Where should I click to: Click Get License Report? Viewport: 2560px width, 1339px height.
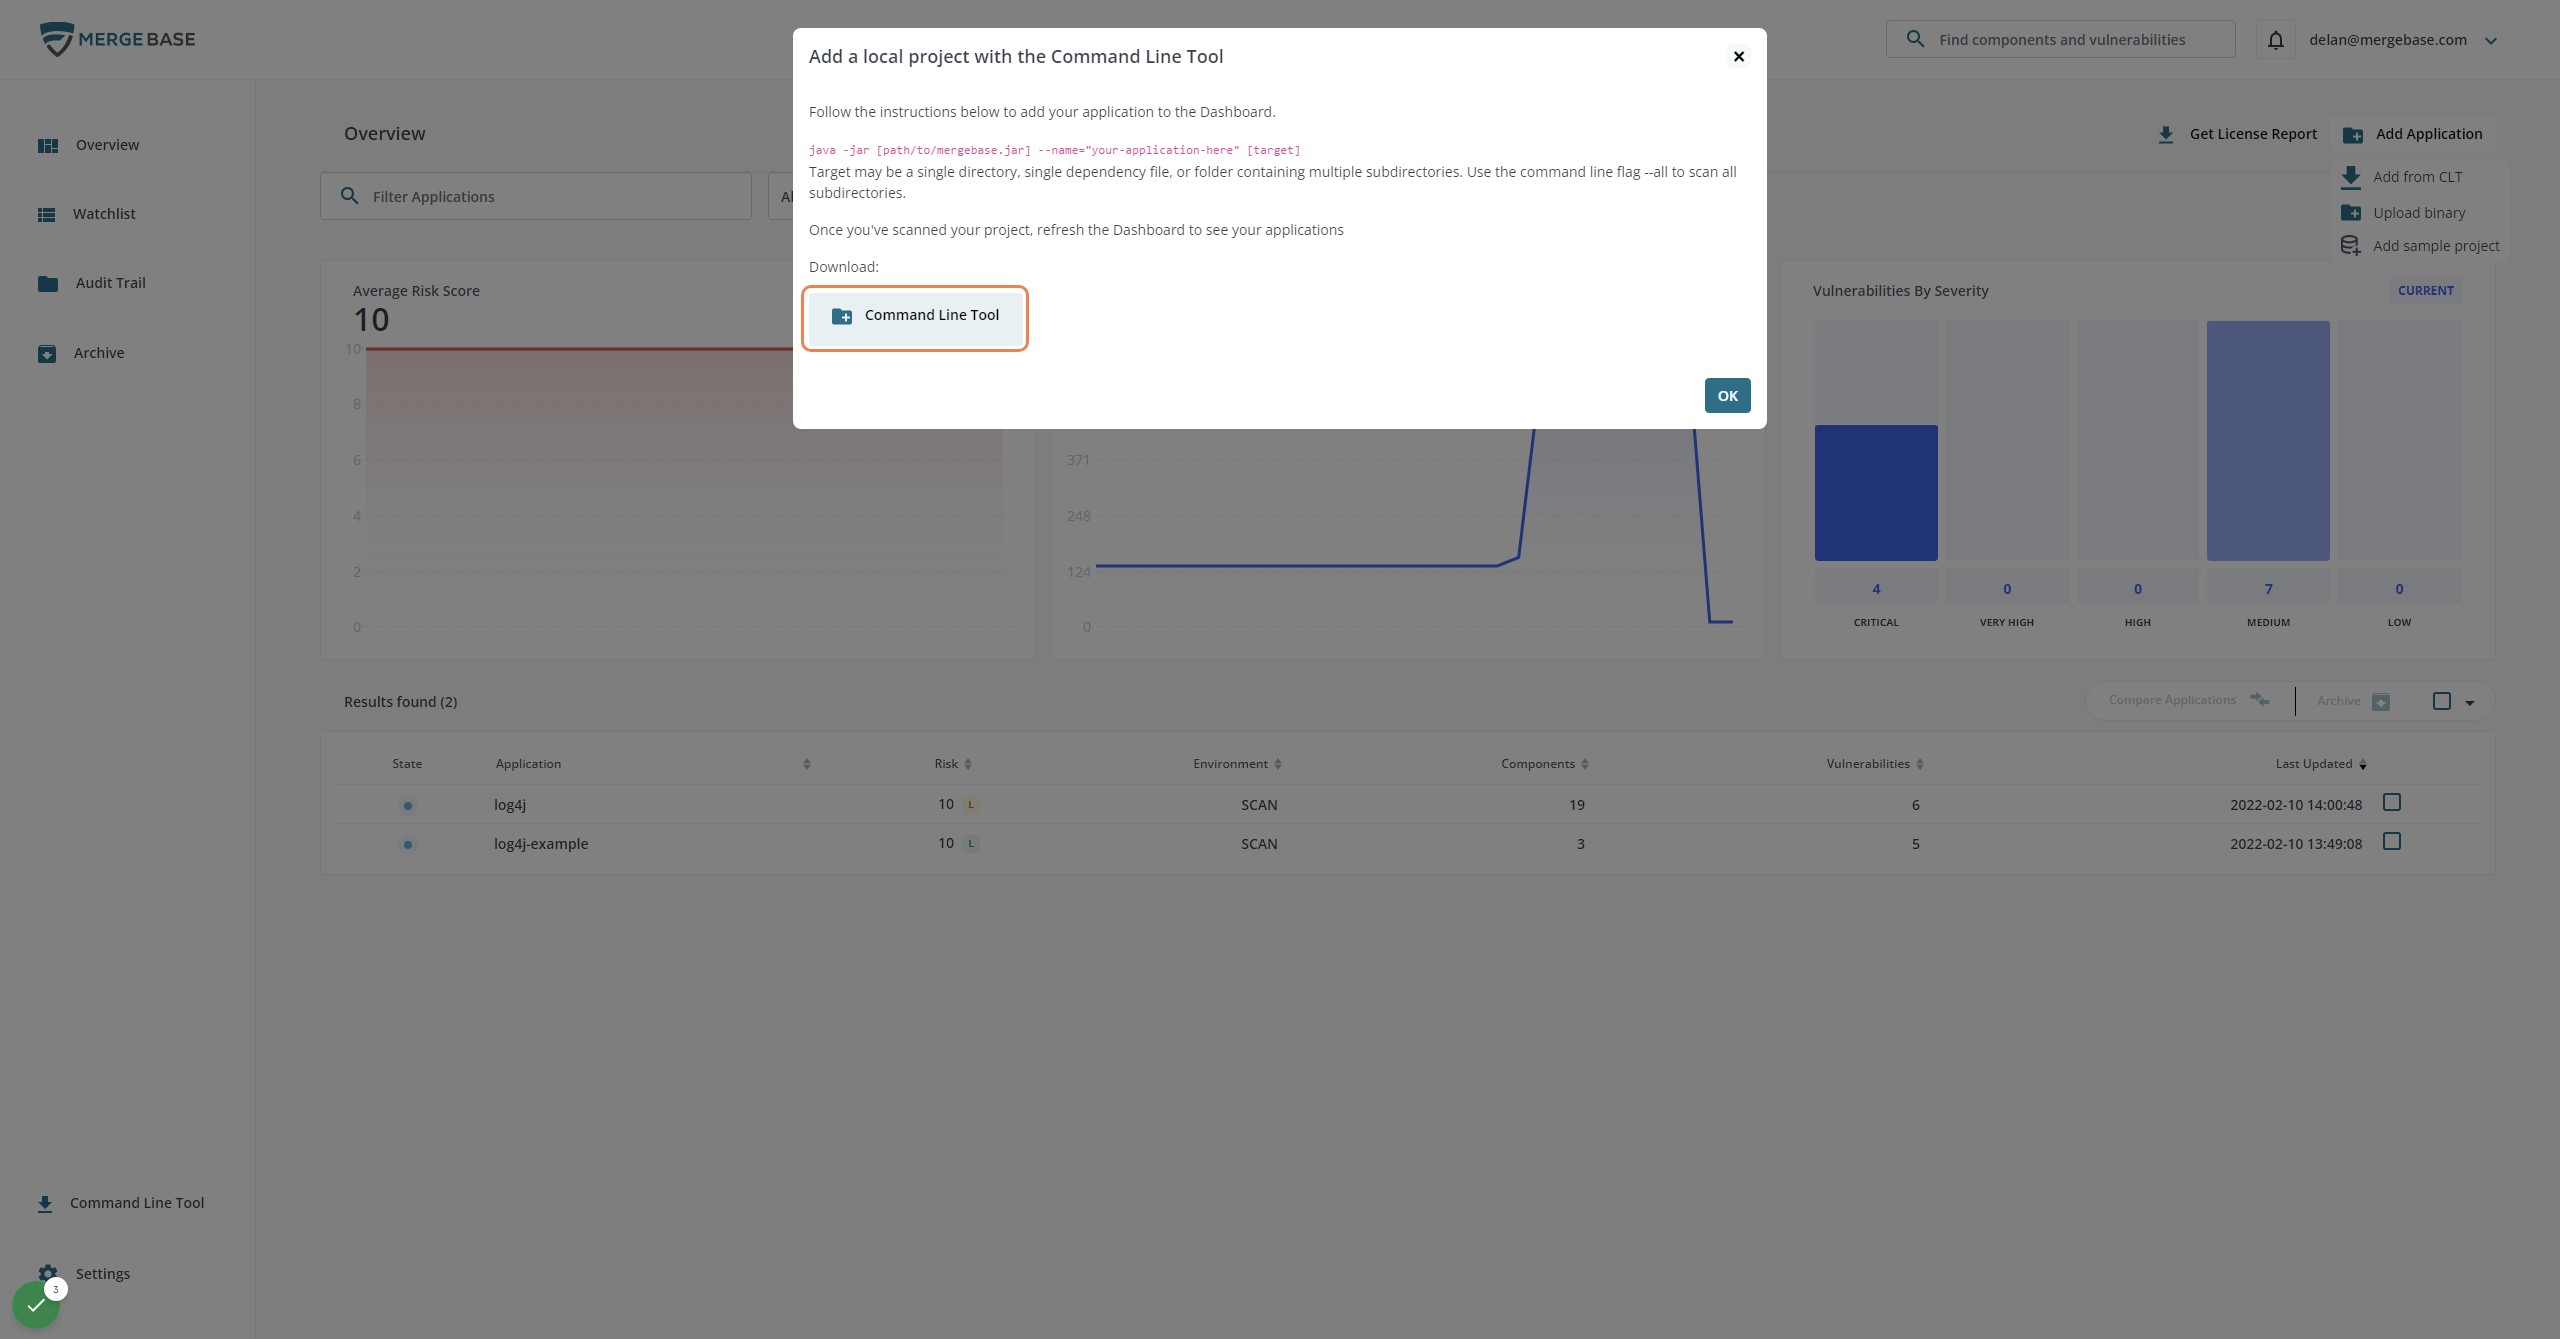tap(2236, 134)
